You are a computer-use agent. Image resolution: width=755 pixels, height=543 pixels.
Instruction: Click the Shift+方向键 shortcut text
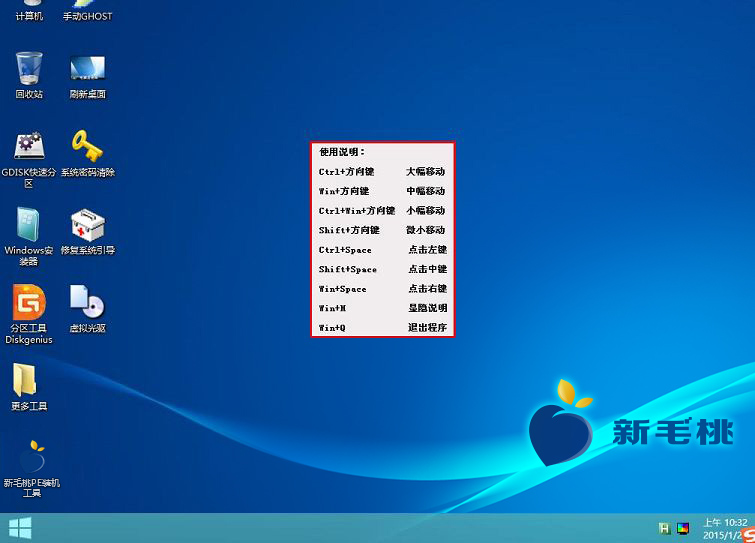pyautogui.click(x=349, y=230)
